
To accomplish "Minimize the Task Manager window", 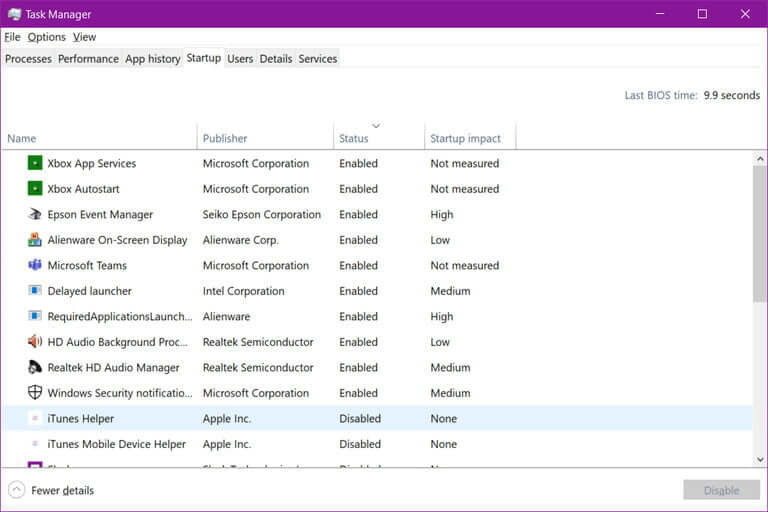I will 660,14.
